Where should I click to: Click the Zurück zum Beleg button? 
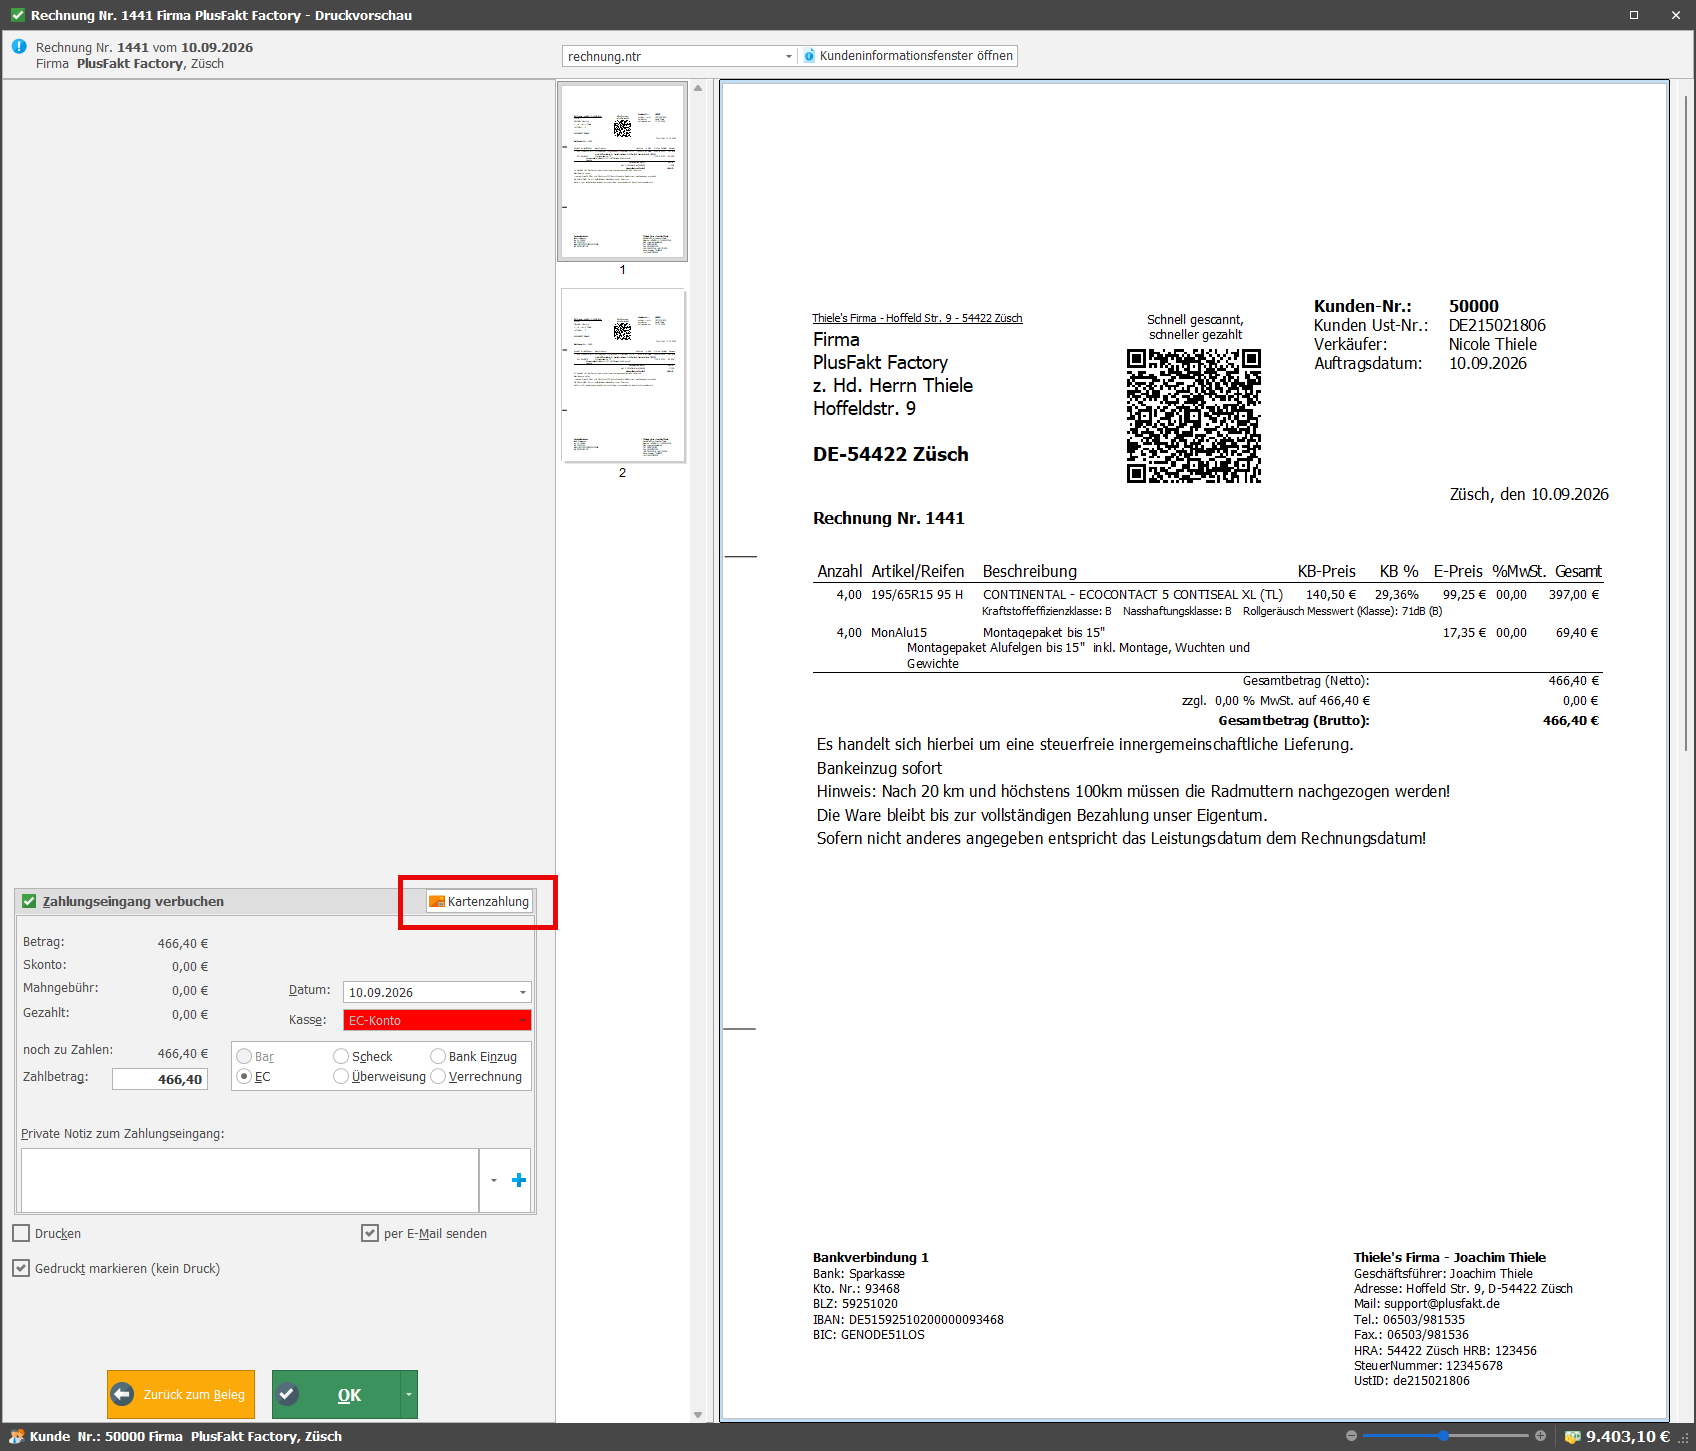click(181, 1394)
